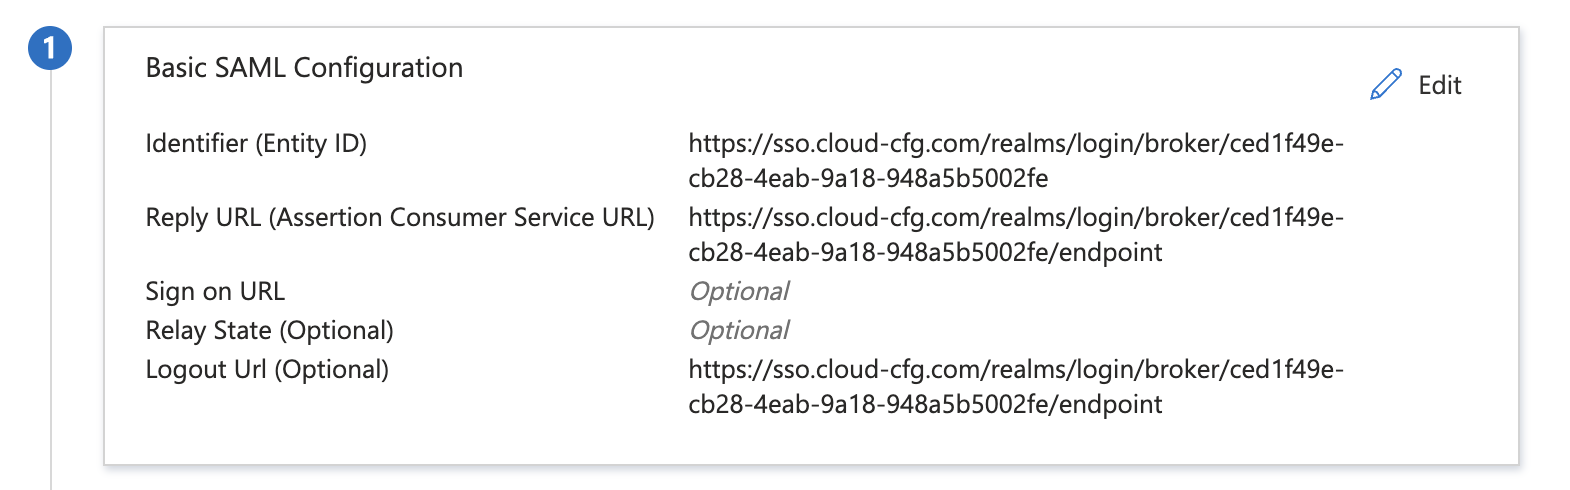The width and height of the screenshot is (1570, 490).
Task: Click the first line of the Reply URL value
Action: coord(1016,218)
